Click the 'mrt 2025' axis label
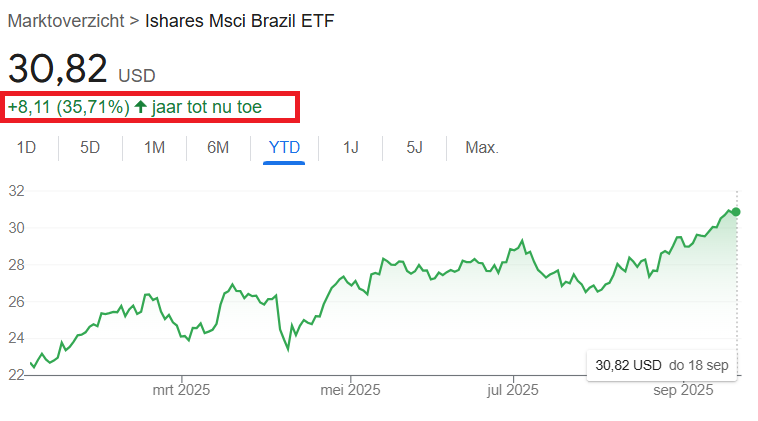 [182, 389]
